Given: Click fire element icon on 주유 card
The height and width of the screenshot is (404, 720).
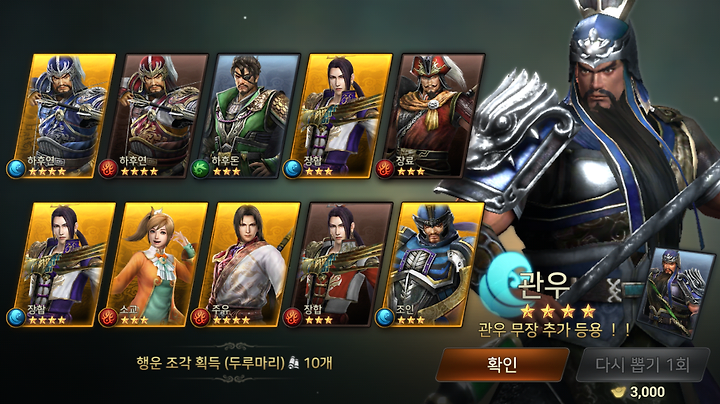Looking at the screenshot, I should click(x=200, y=318).
